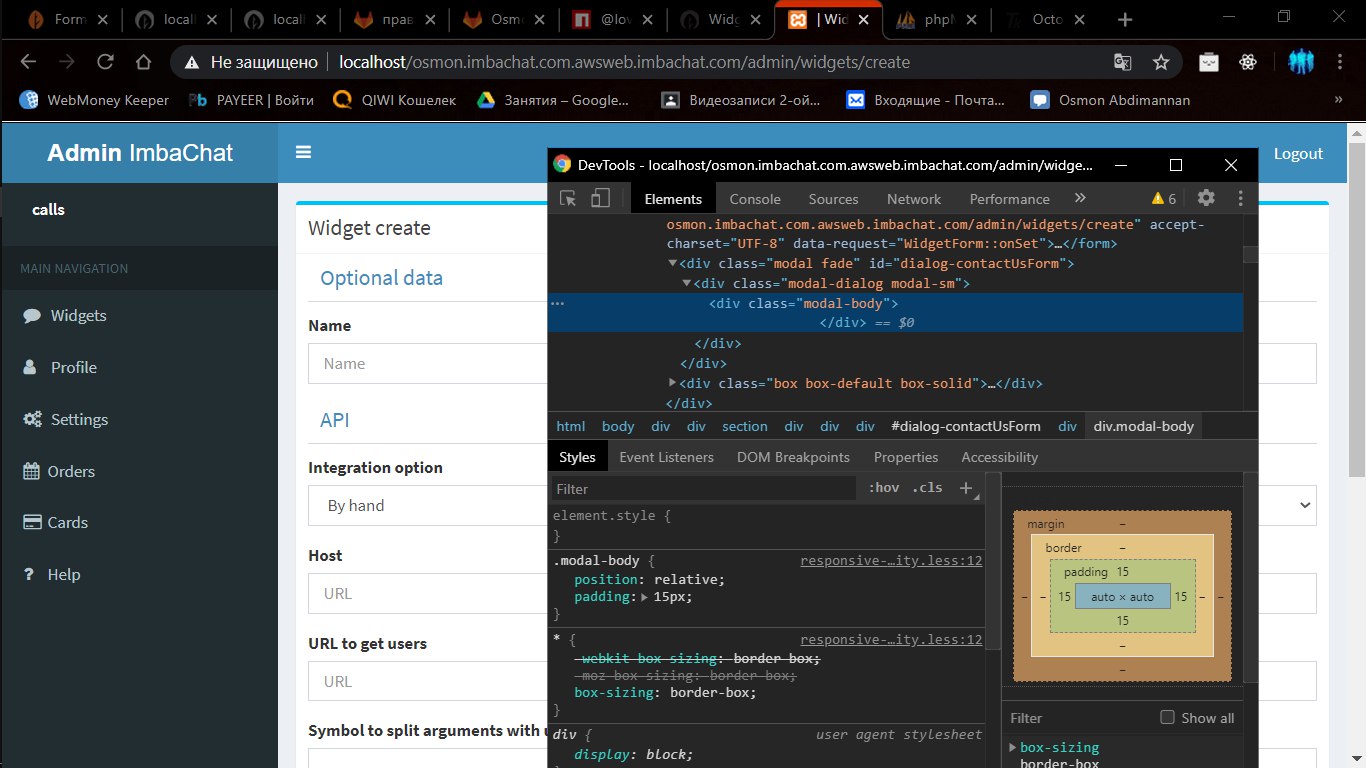Switch to DevTools Console tab
Viewport: 1366px width, 768px height.
(755, 199)
